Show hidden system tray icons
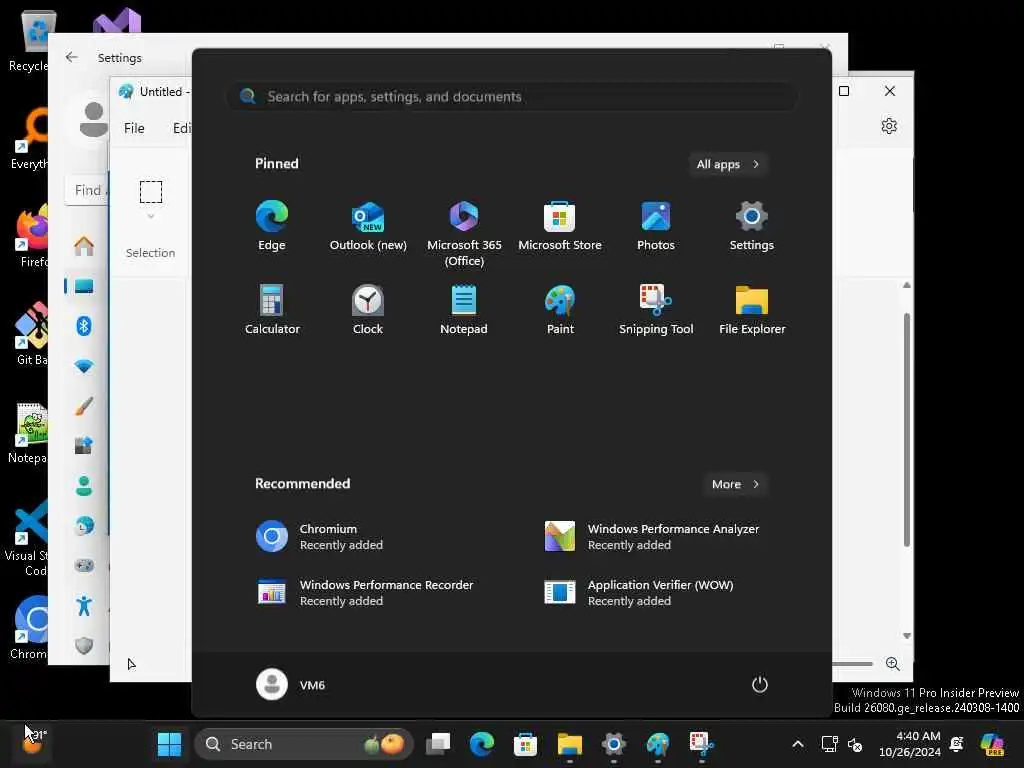1024x768 pixels. tap(797, 744)
